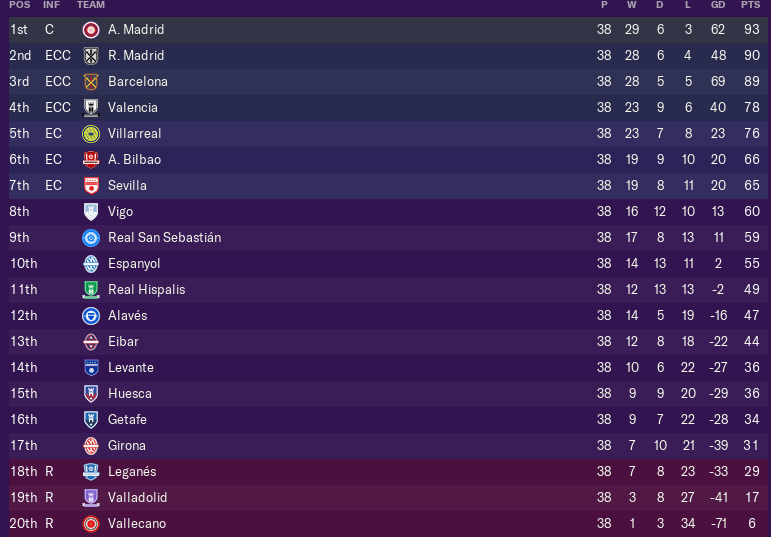Click the Sevilla red shield badge
The image size is (771, 537).
[90, 186]
